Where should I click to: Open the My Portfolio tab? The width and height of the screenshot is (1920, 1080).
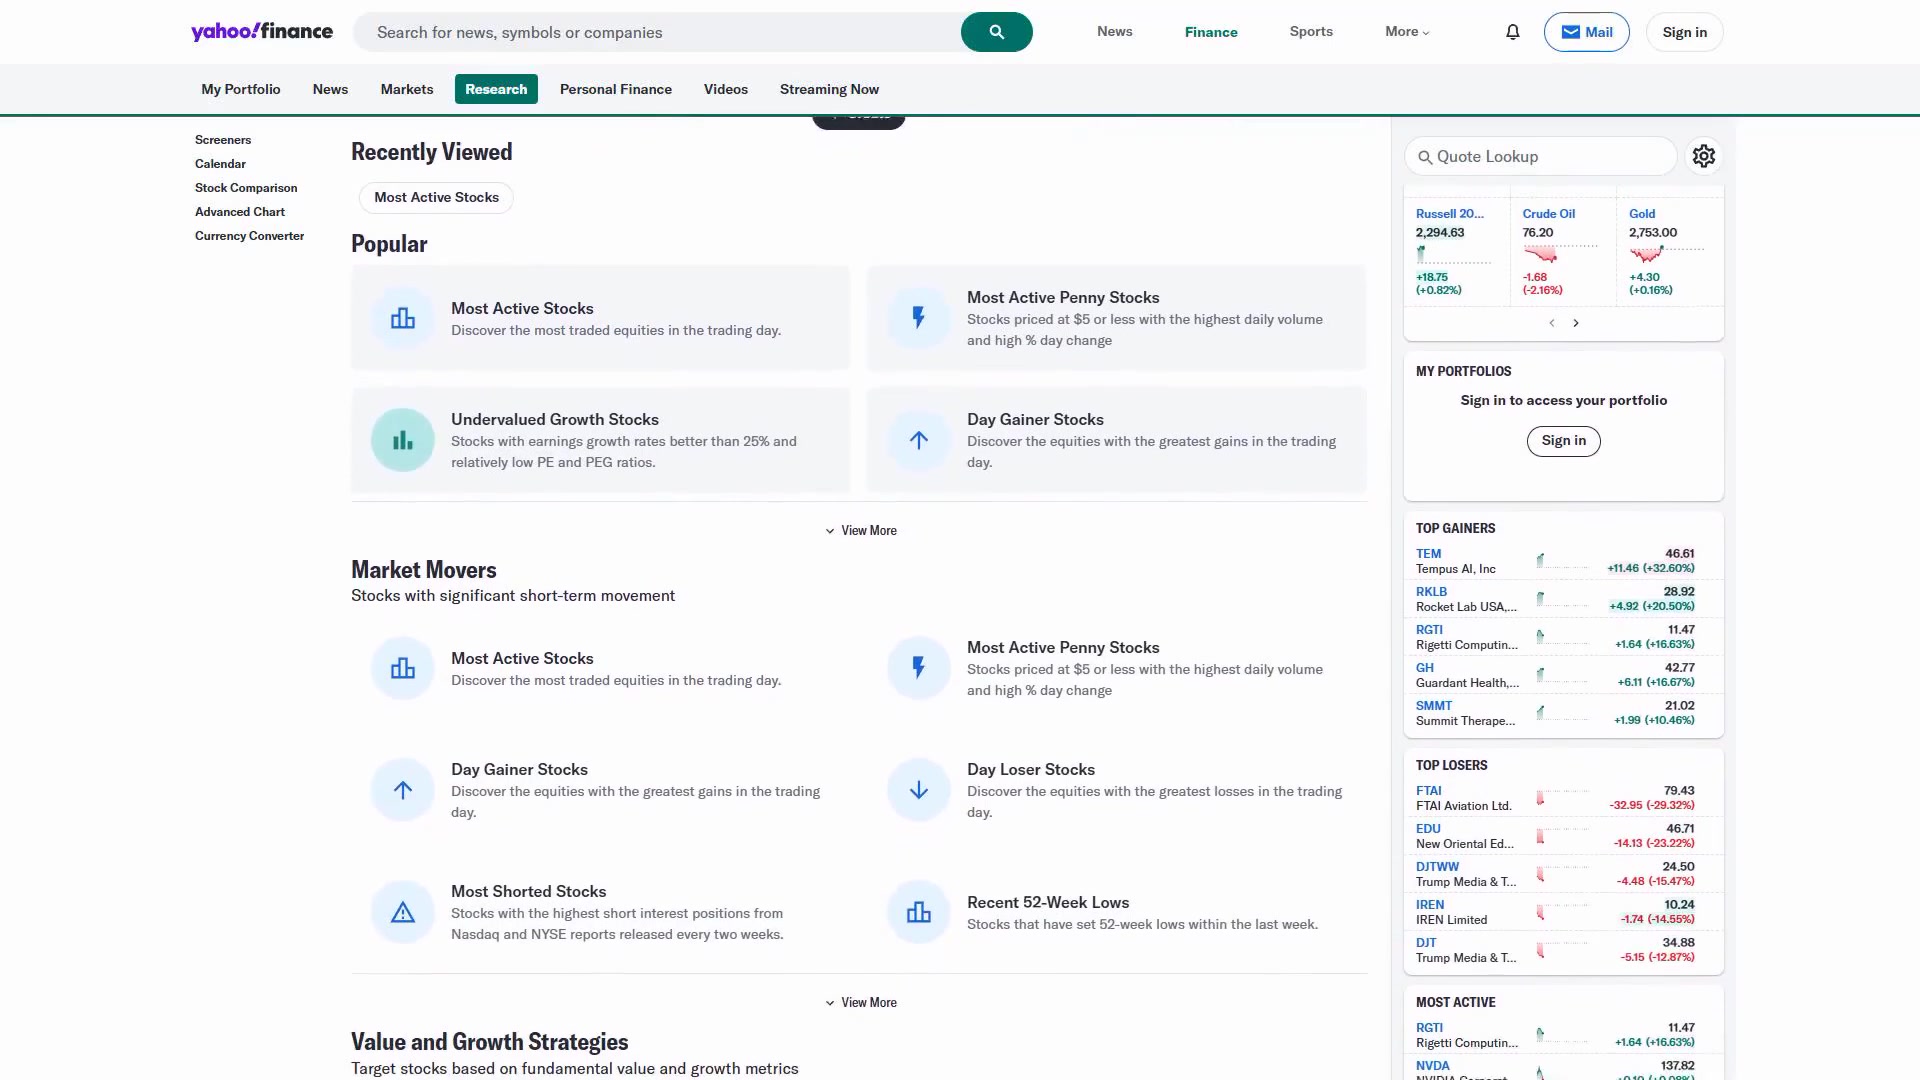point(241,89)
